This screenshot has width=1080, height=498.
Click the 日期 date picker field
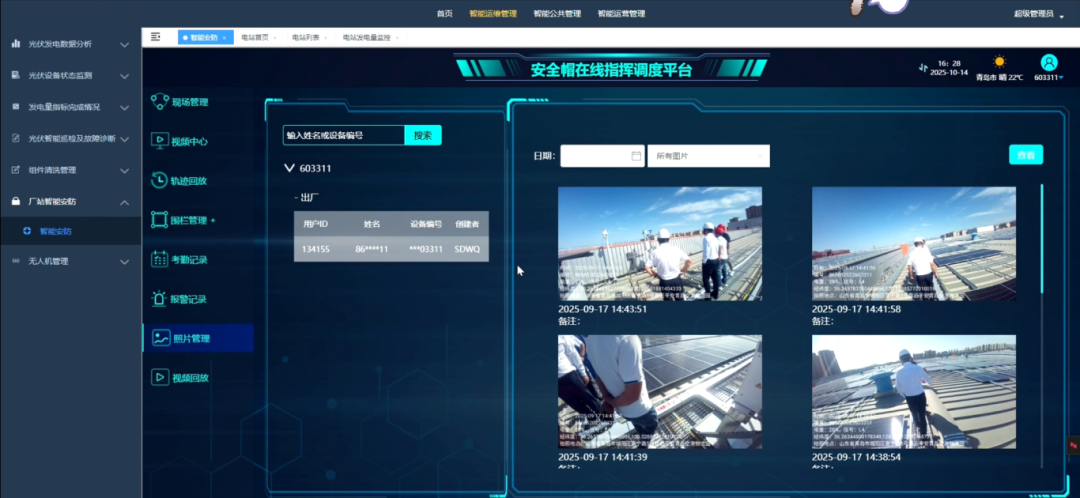pyautogui.click(x=602, y=156)
